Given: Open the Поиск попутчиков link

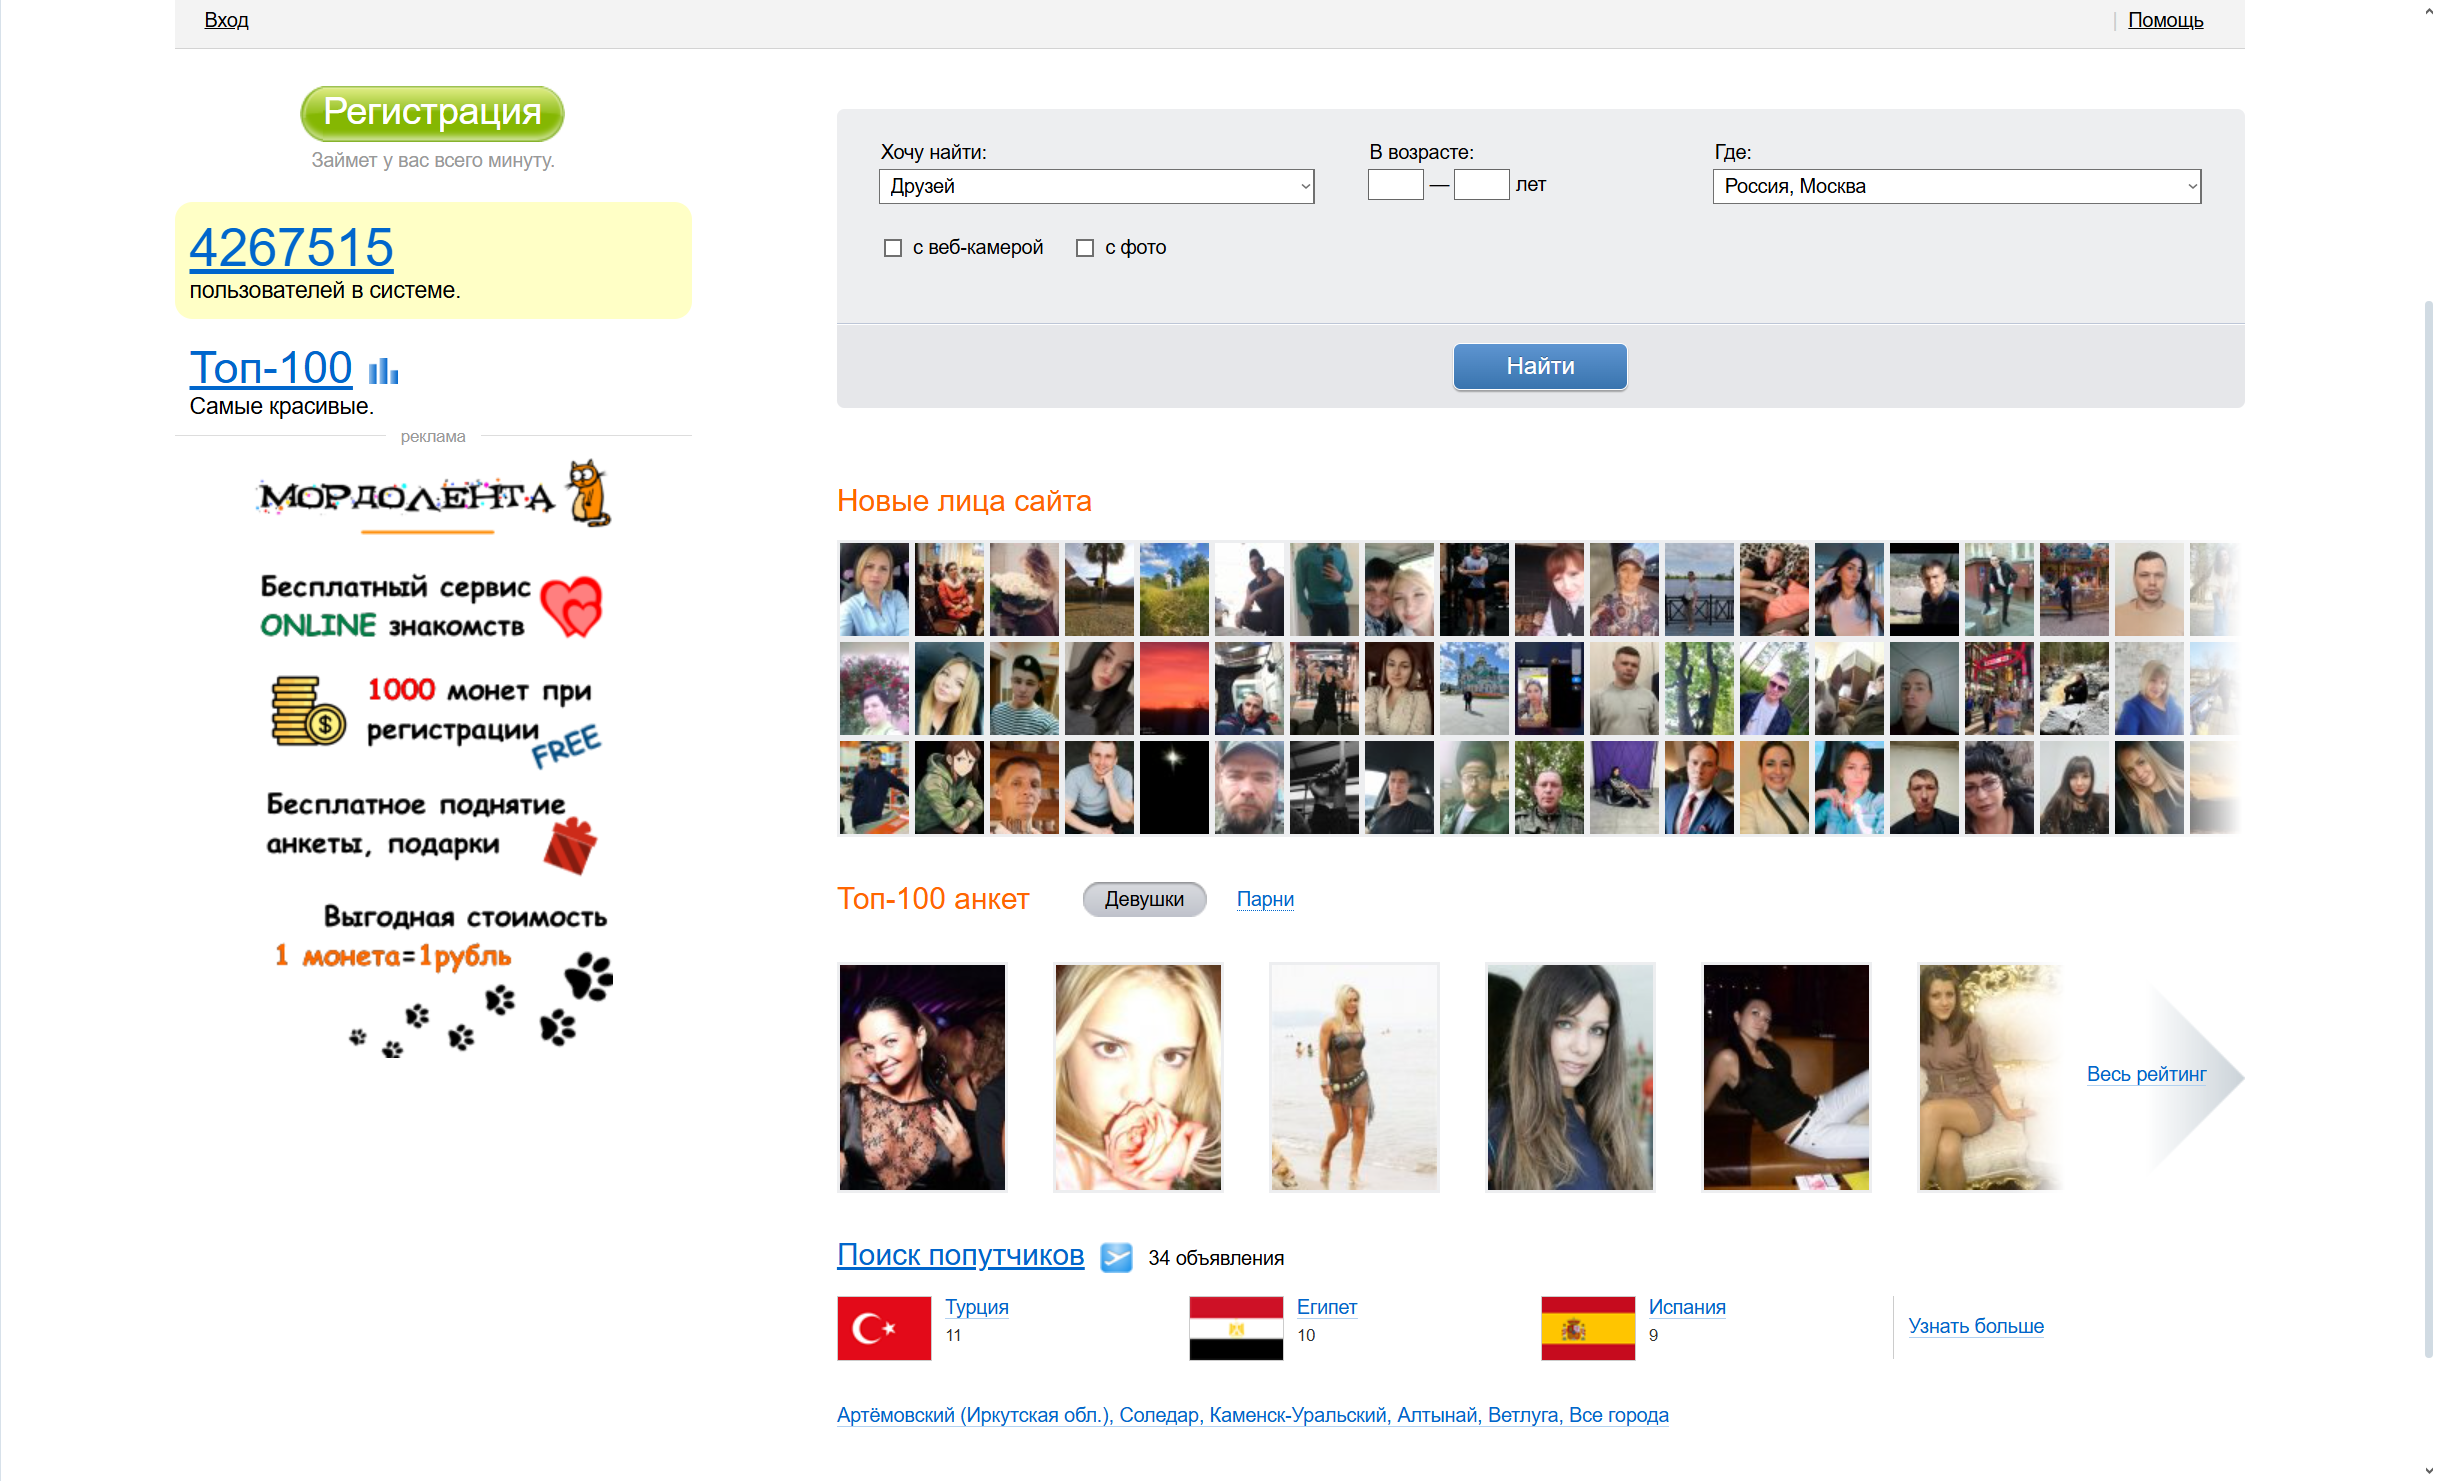Looking at the screenshot, I should [960, 1255].
